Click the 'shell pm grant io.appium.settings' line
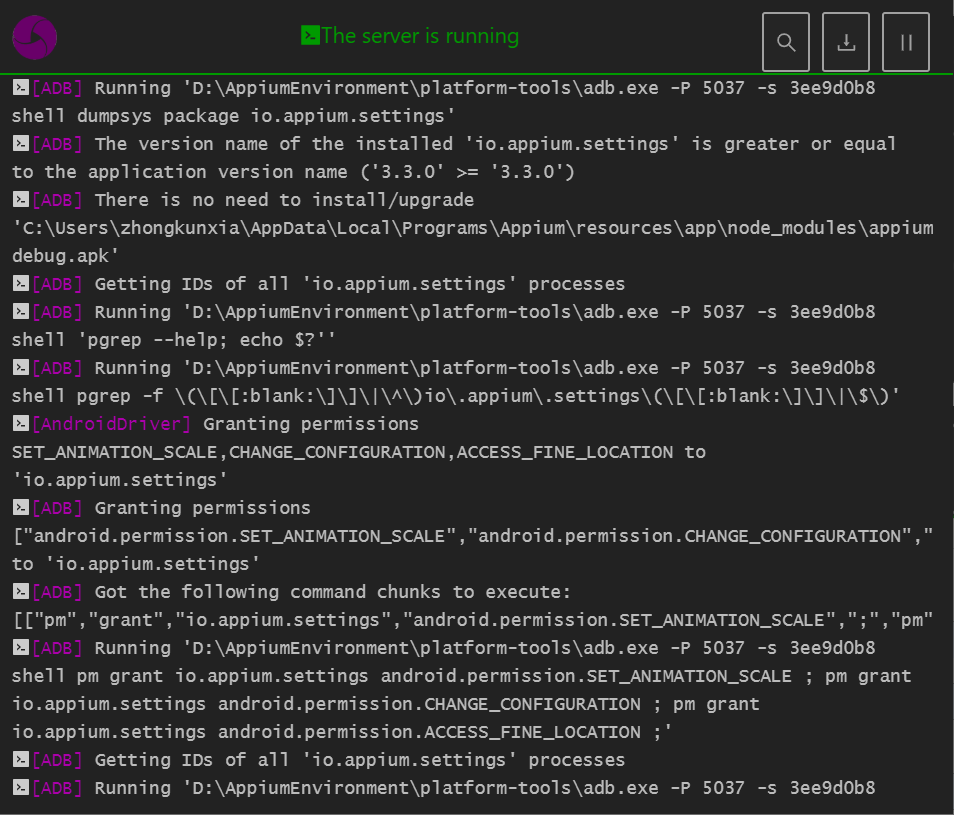The width and height of the screenshot is (954, 815). click(460, 676)
